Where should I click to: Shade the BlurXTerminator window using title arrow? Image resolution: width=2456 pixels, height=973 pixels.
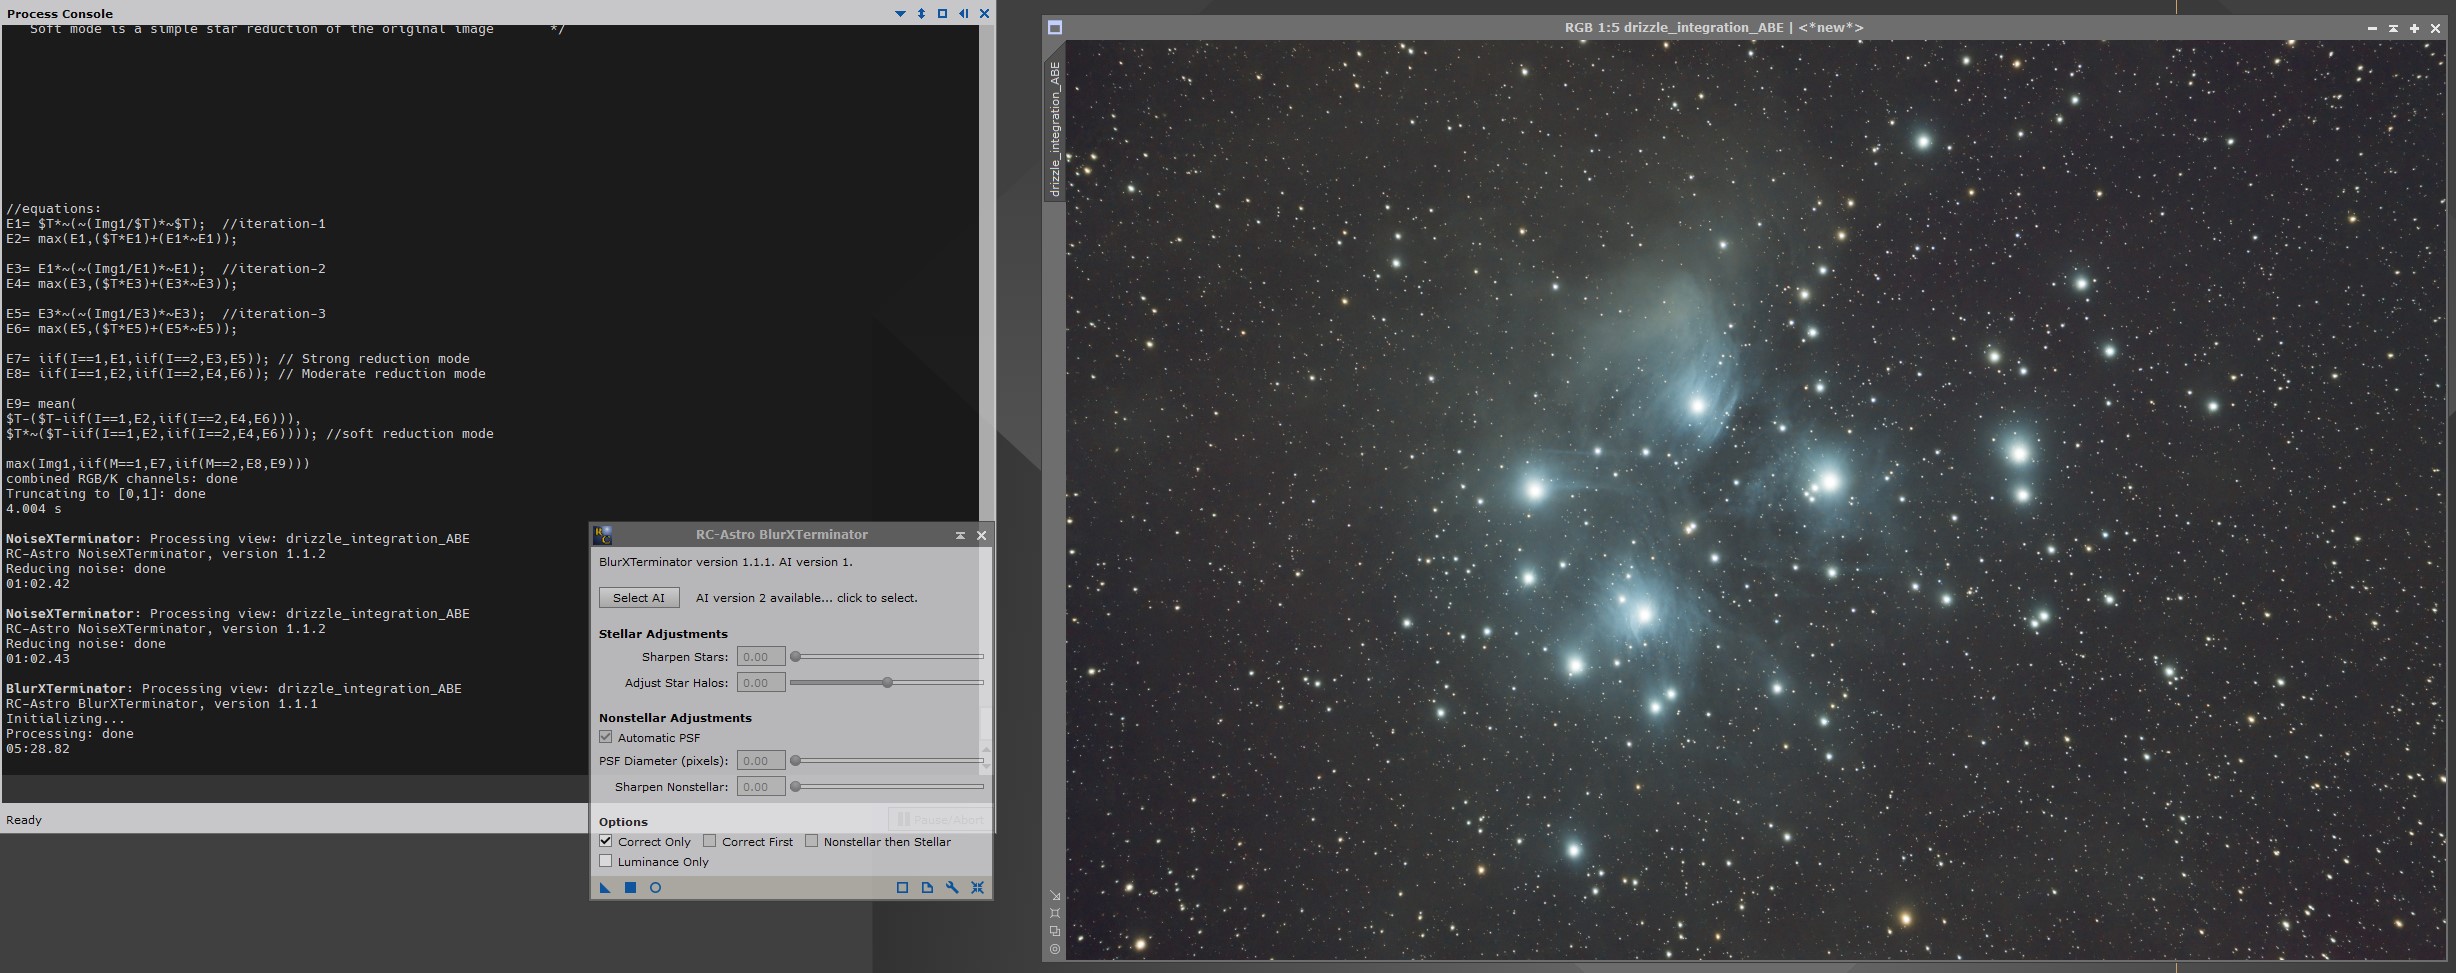(960, 535)
